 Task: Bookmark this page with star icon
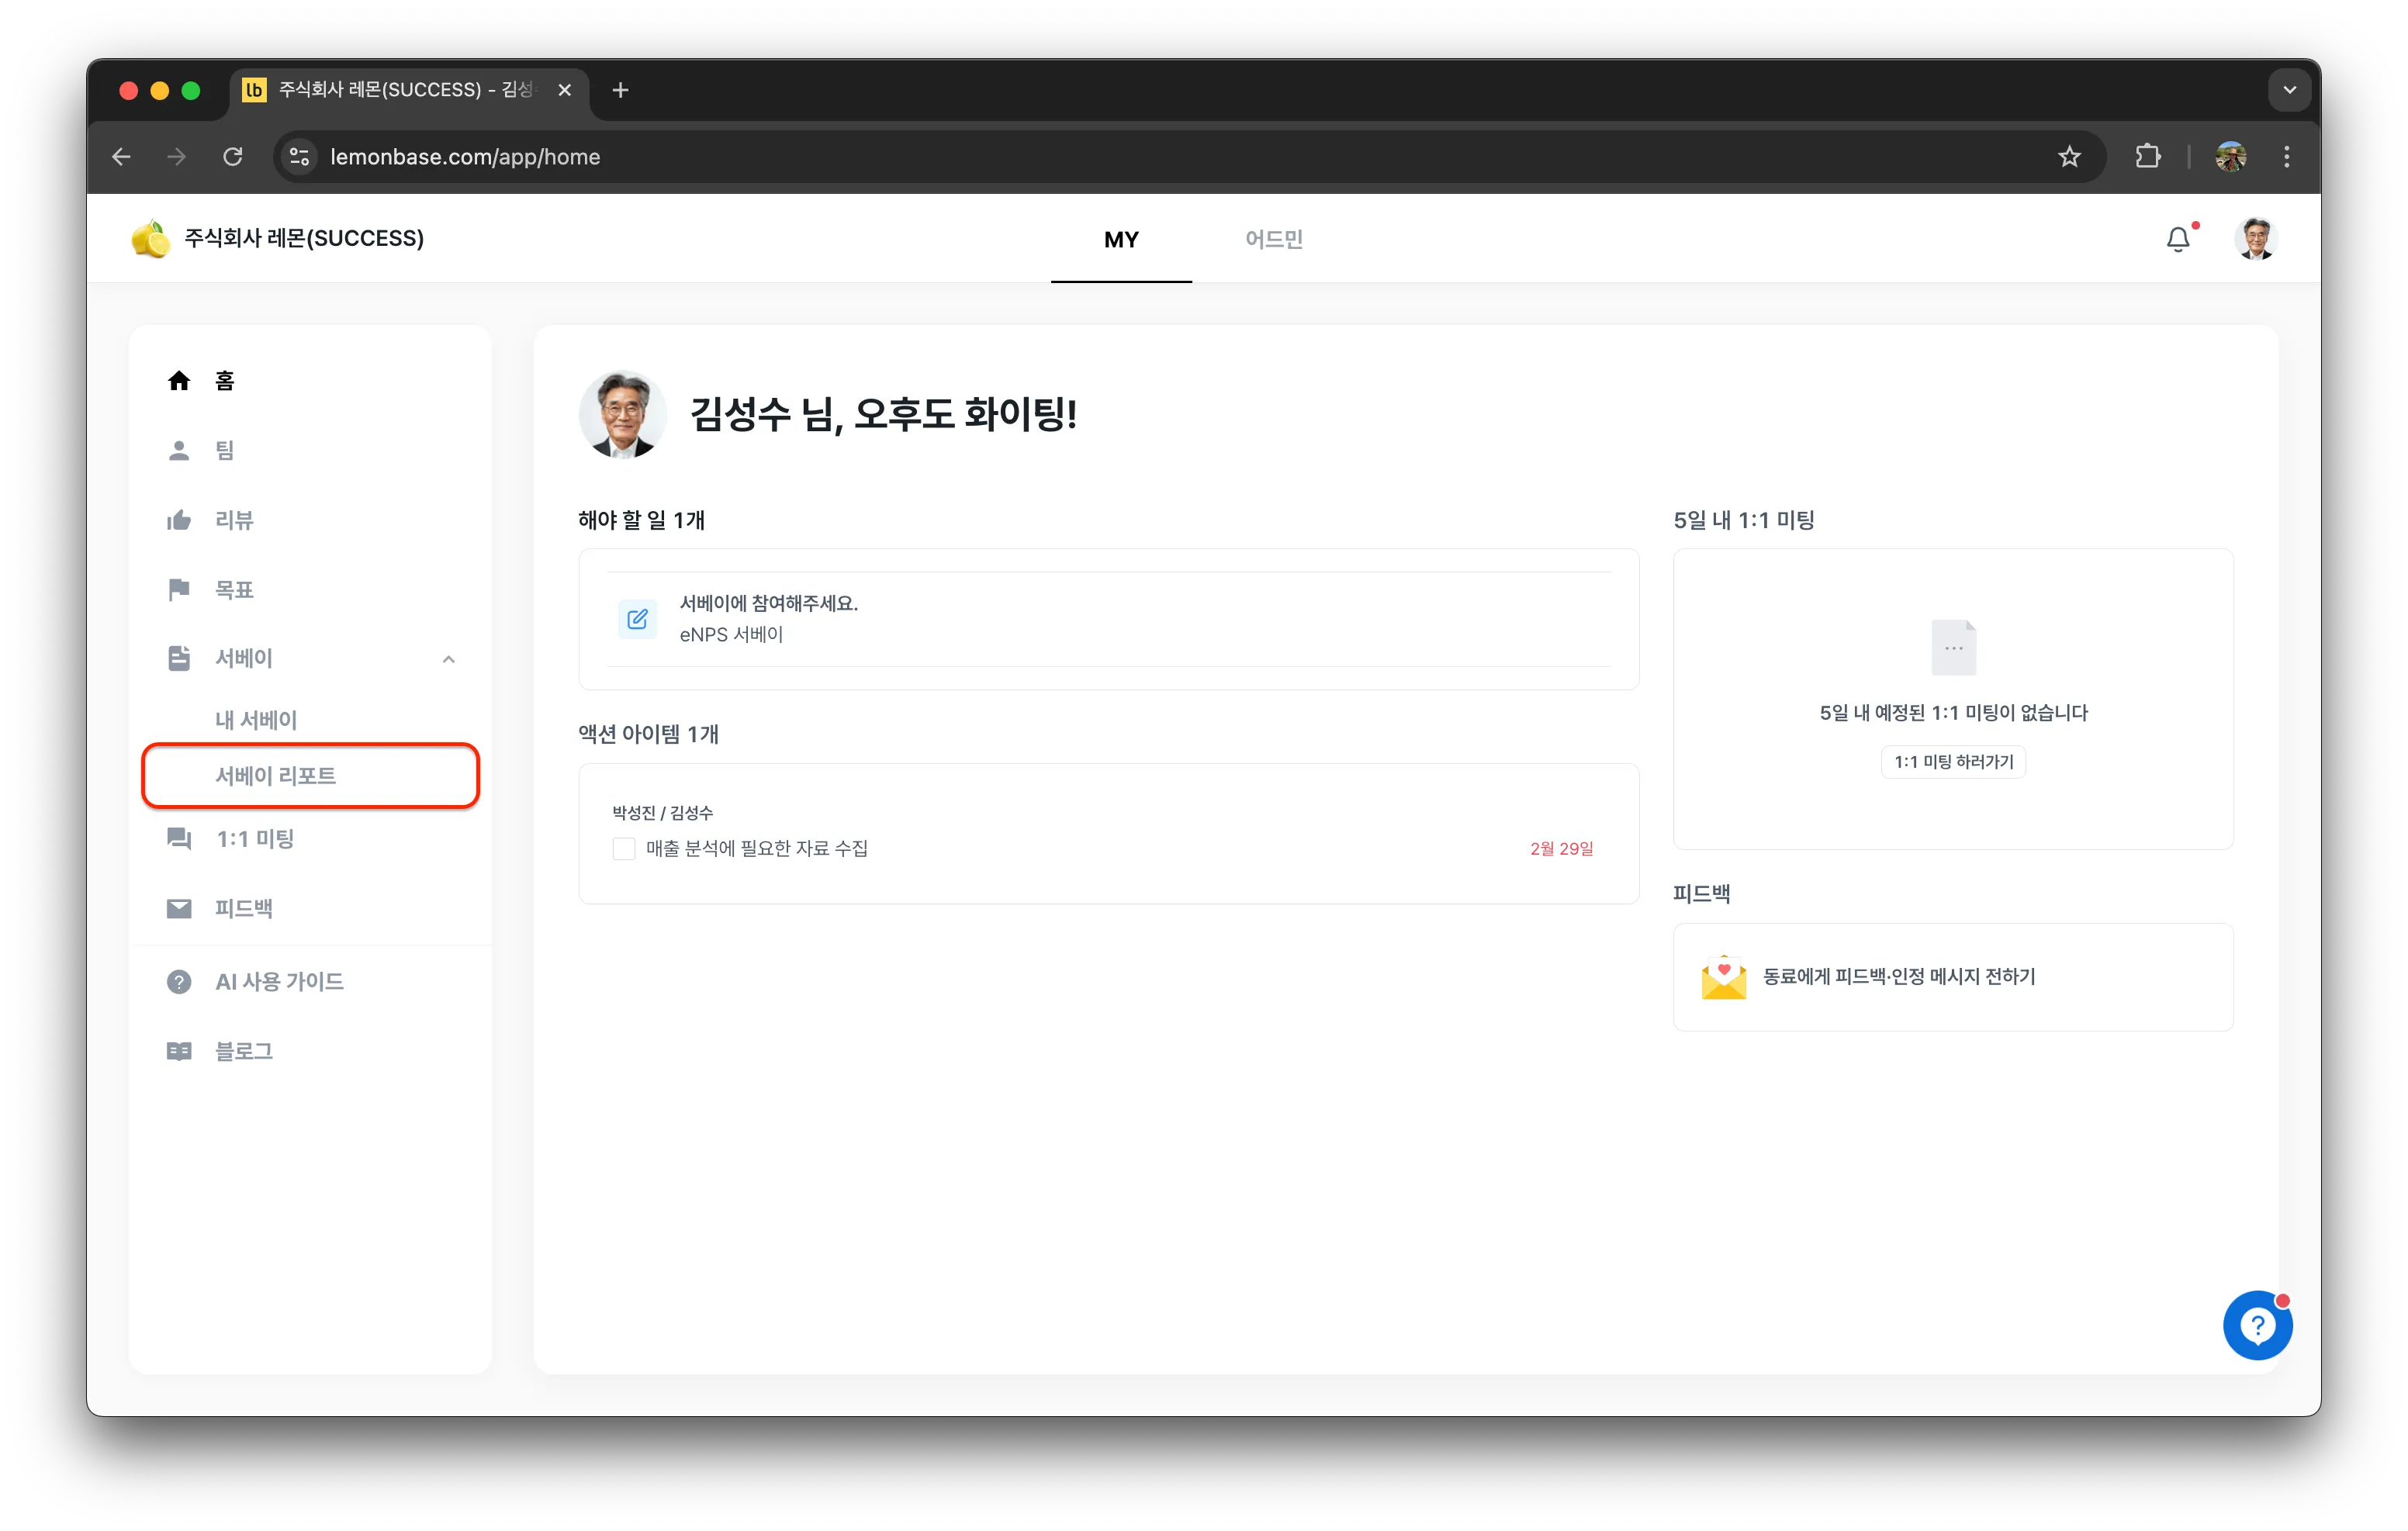[x=2069, y=157]
